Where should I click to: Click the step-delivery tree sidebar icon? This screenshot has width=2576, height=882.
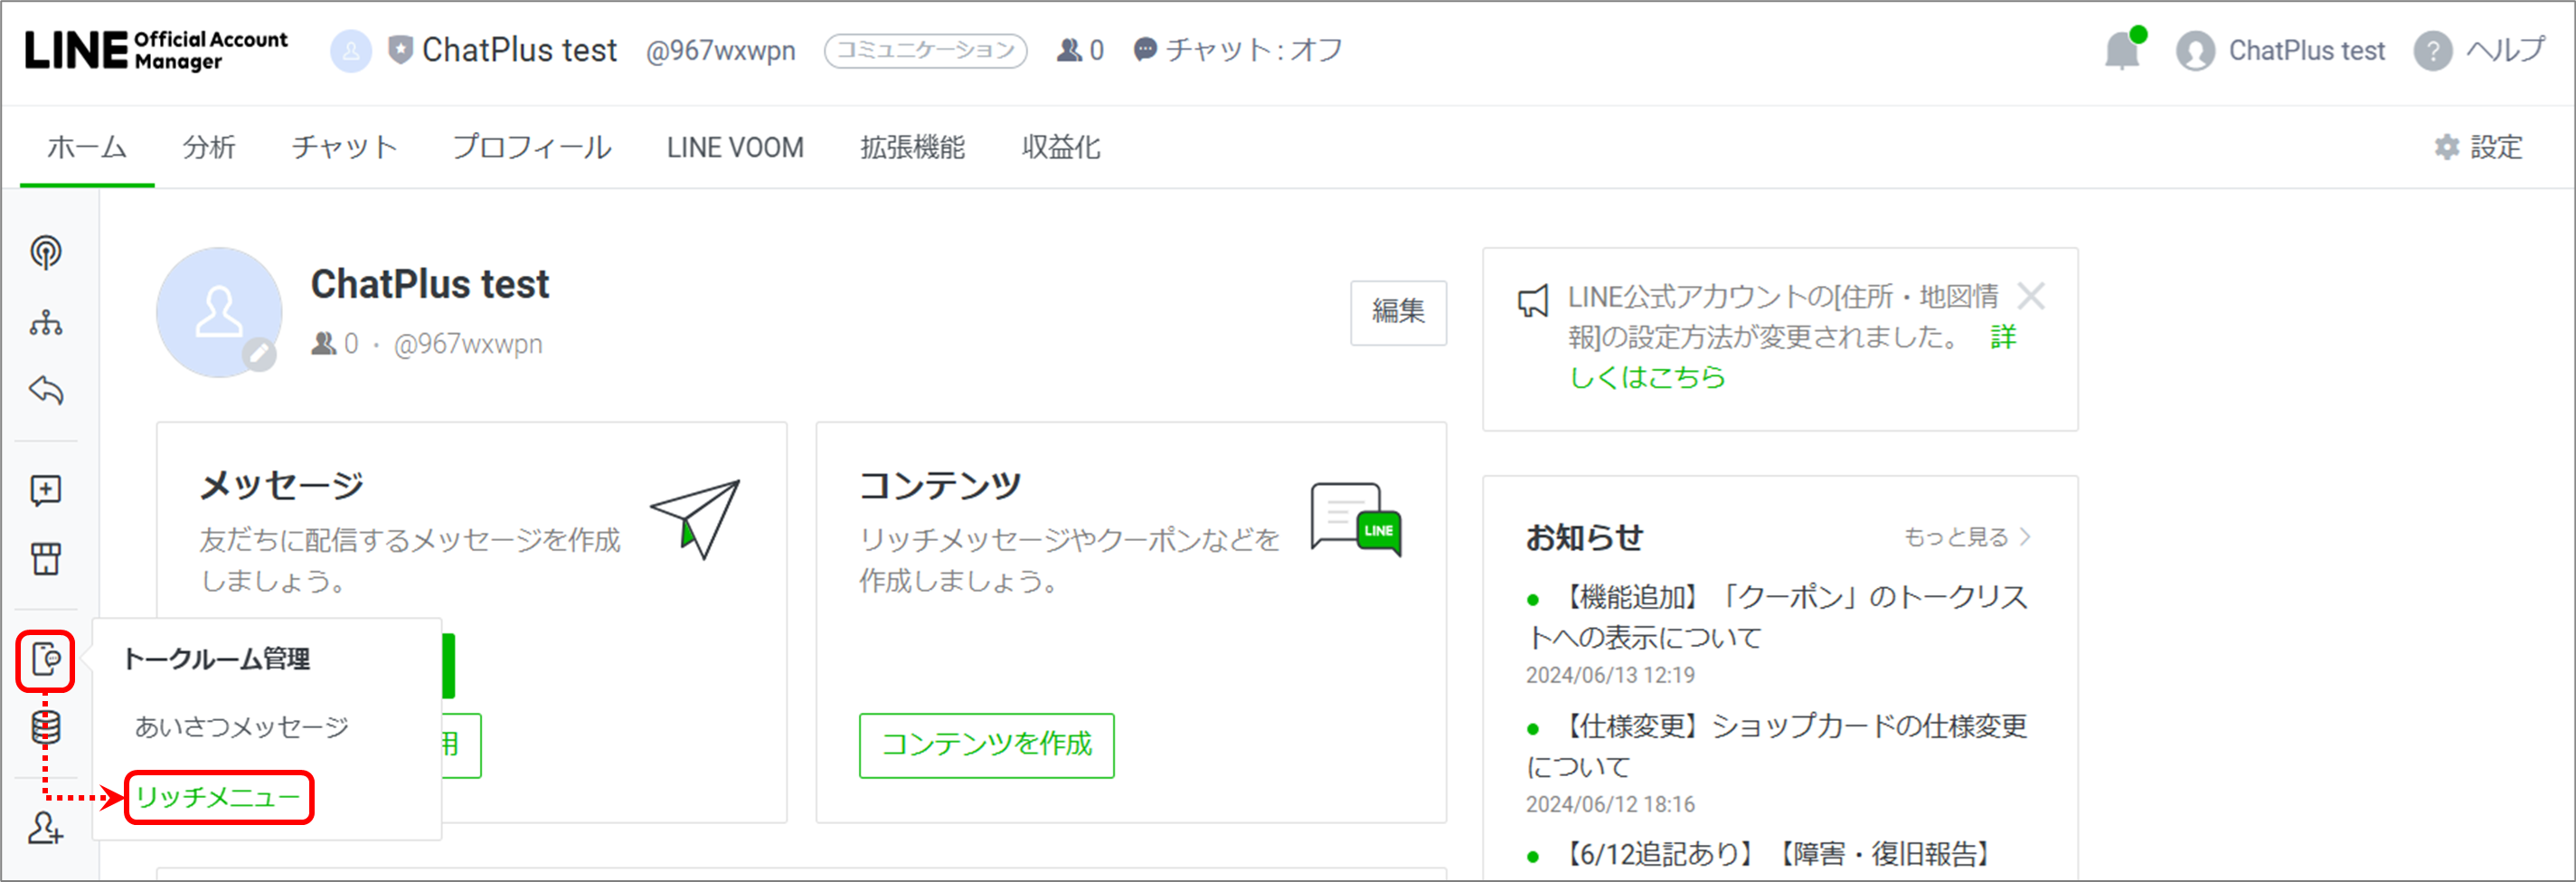(46, 322)
